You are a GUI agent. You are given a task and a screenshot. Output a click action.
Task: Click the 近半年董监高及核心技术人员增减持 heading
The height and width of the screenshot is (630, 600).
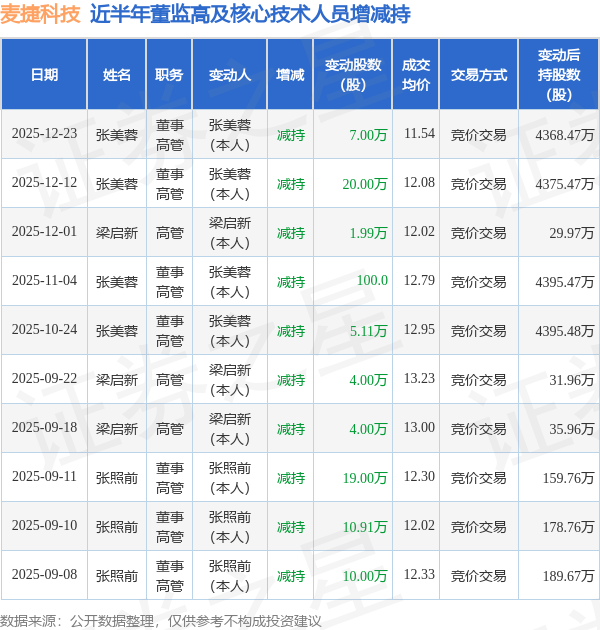tap(250, 14)
